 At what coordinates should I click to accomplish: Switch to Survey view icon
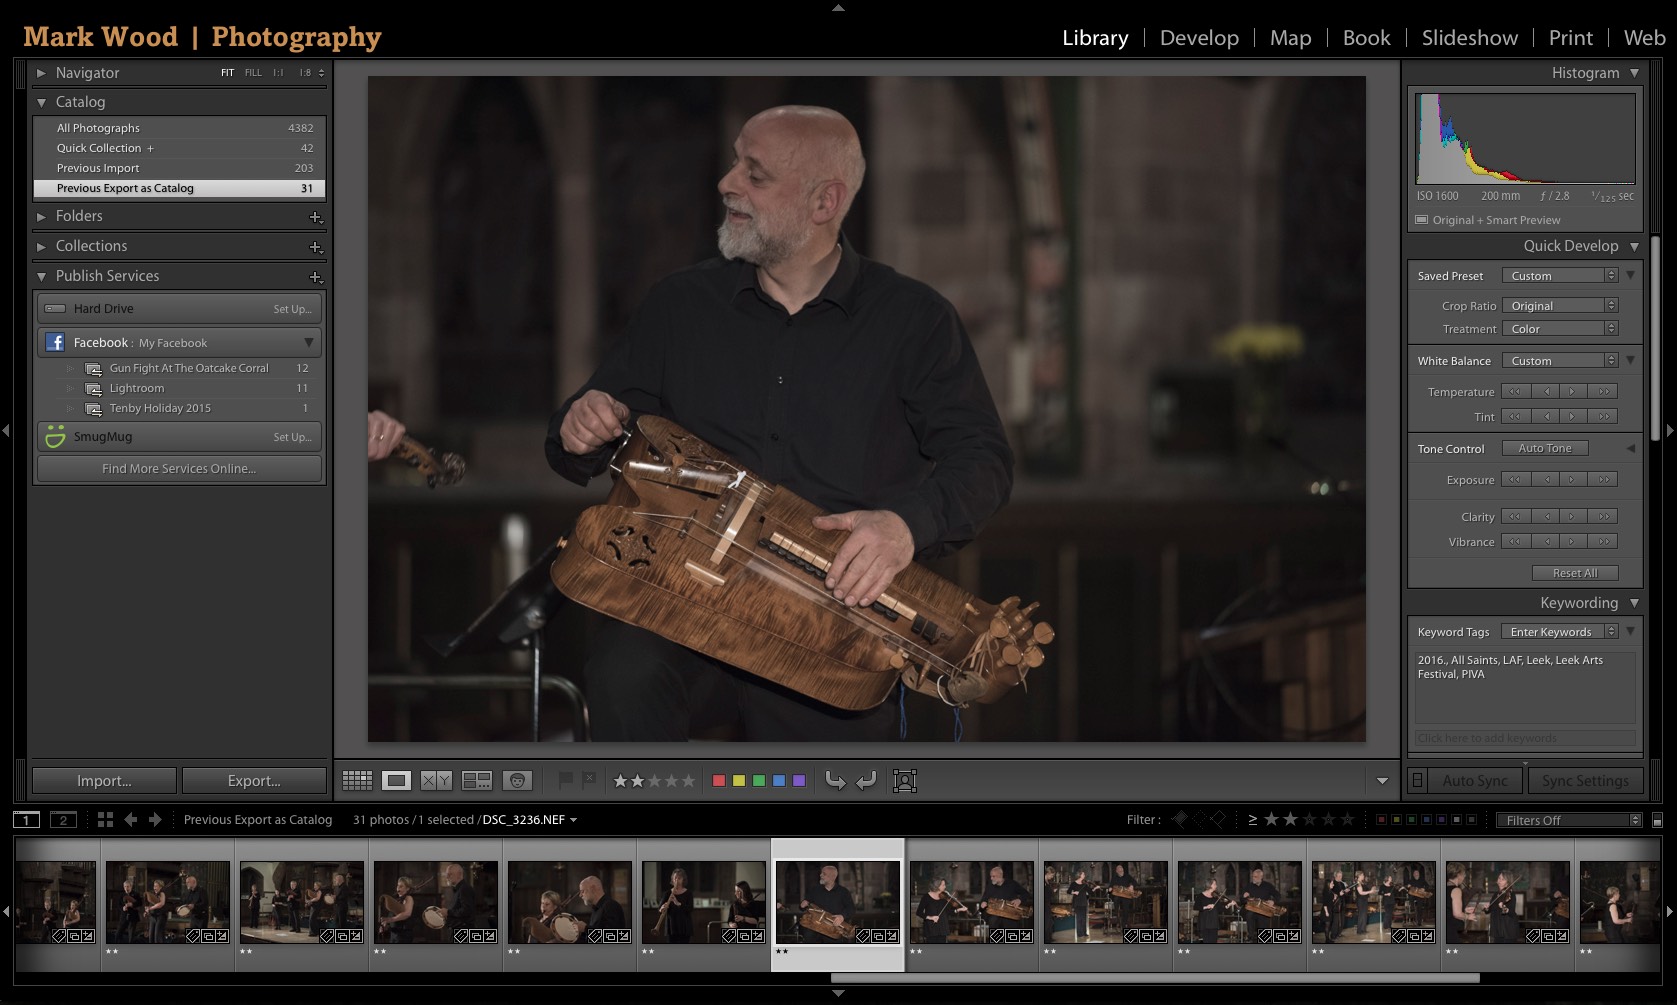pos(477,781)
